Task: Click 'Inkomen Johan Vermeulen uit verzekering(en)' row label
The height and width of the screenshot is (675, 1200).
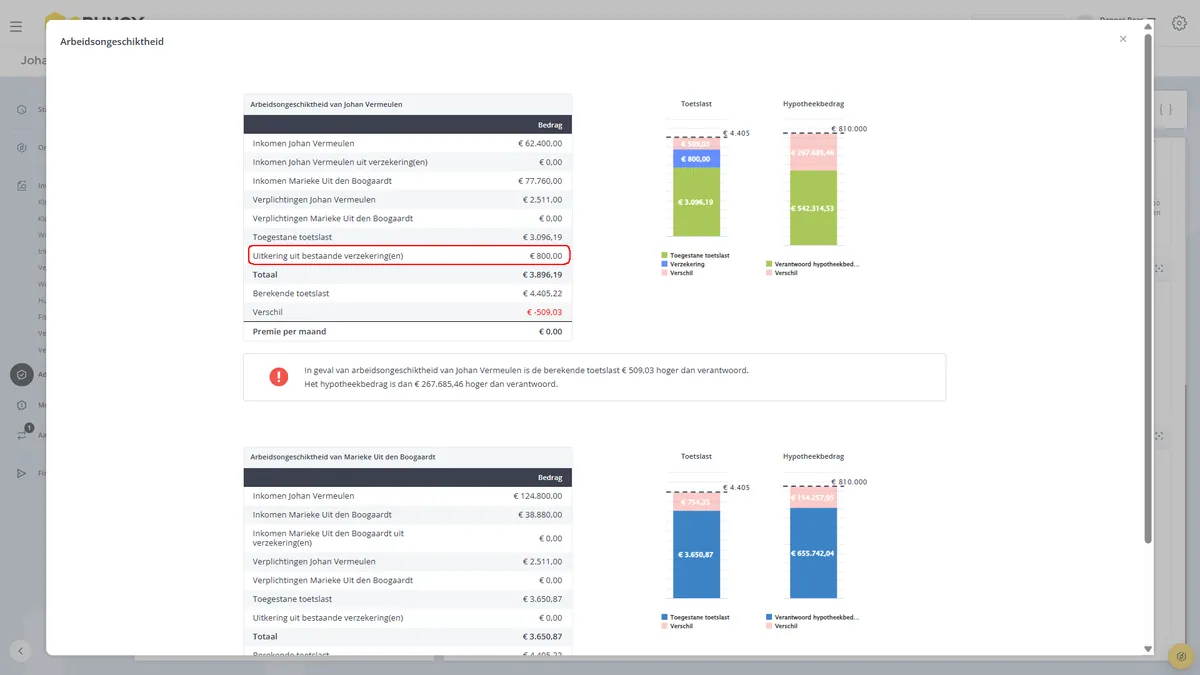Action: (x=340, y=162)
